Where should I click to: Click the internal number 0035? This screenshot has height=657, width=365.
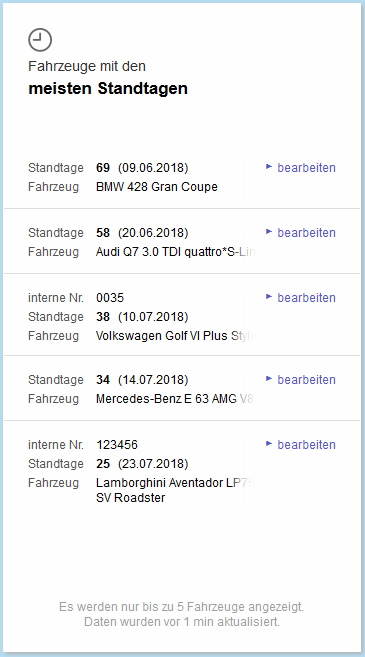110,298
